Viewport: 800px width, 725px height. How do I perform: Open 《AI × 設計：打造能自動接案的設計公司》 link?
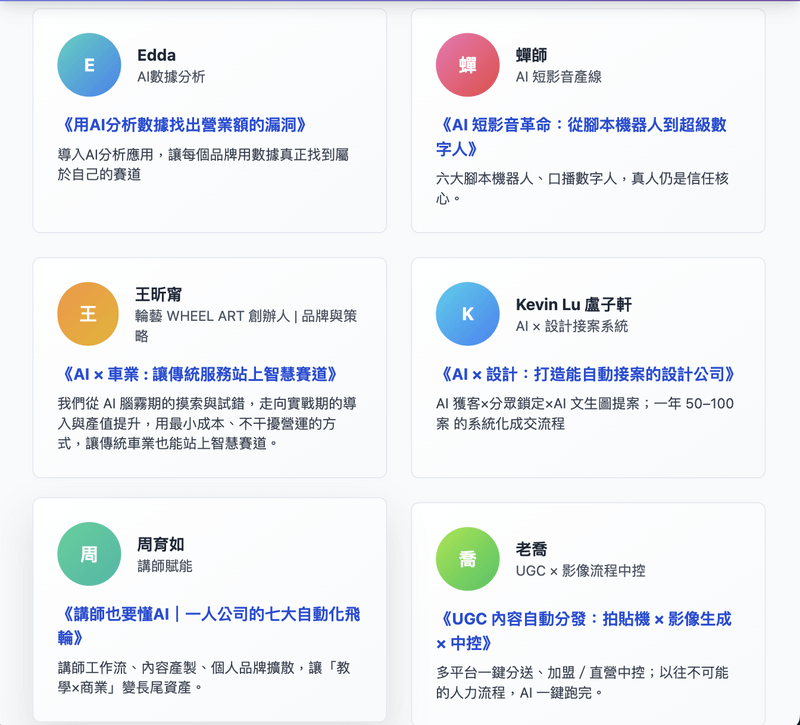tap(588, 374)
